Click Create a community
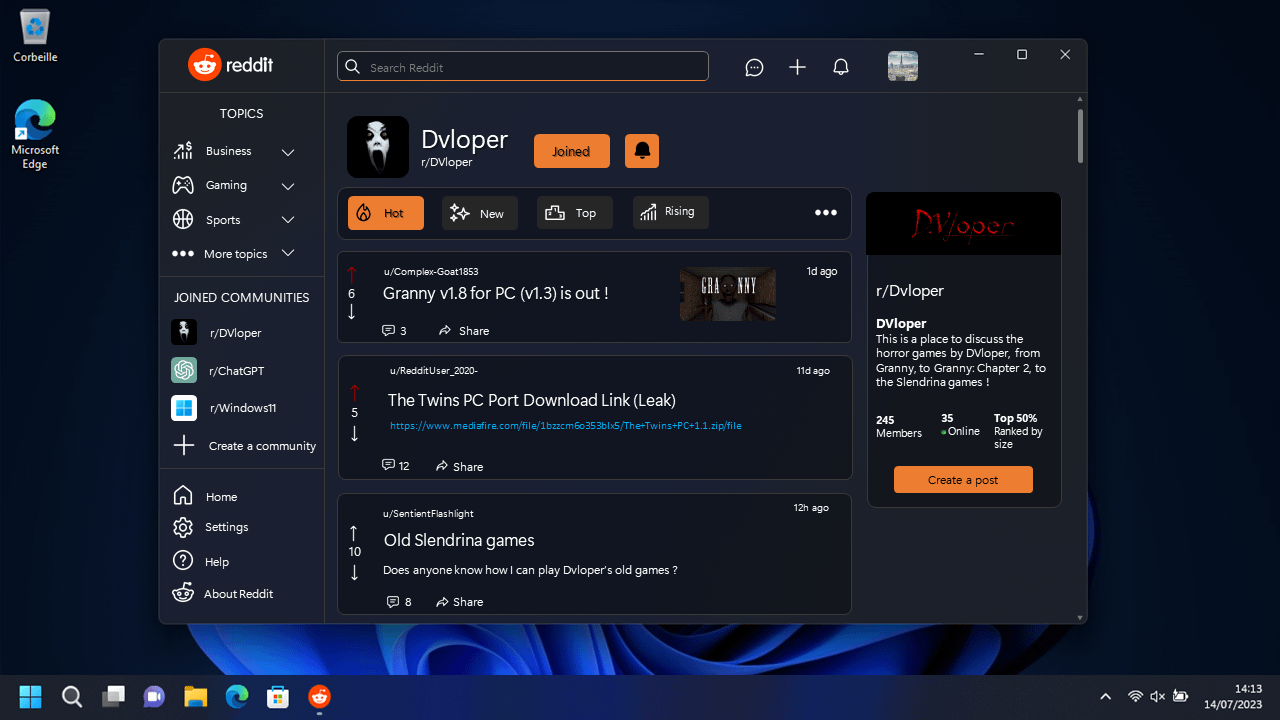 click(x=243, y=446)
